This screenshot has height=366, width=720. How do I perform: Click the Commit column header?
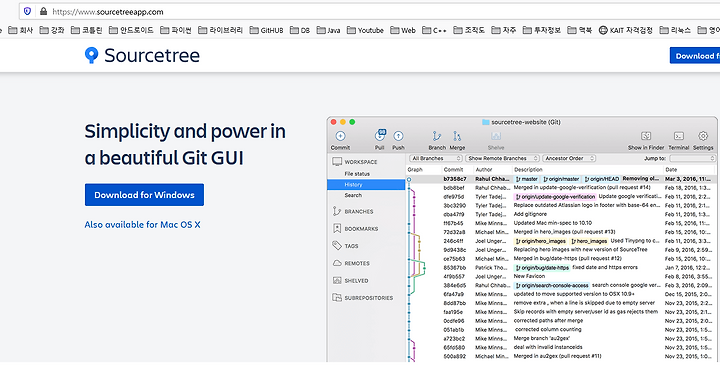click(x=453, y=169)
